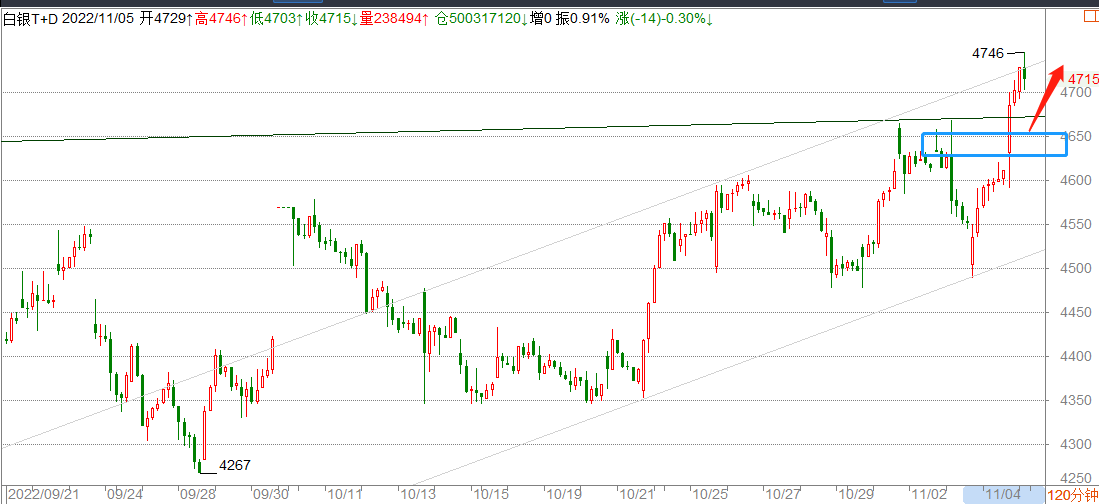
Task: Click the 开4729 opening price value
Action: tap(164, 19)
